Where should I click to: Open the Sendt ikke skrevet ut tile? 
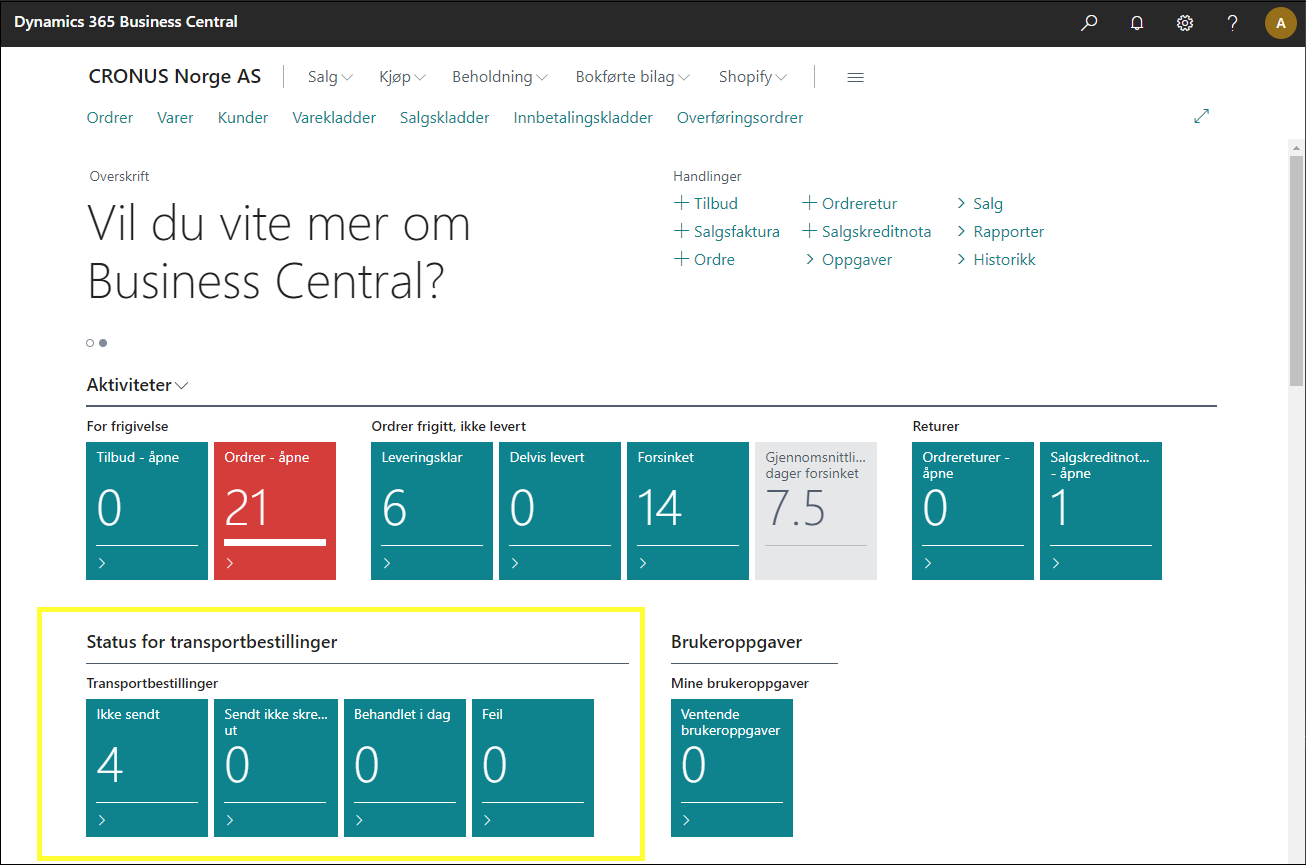pyautogui.click(x=275, y=768)
